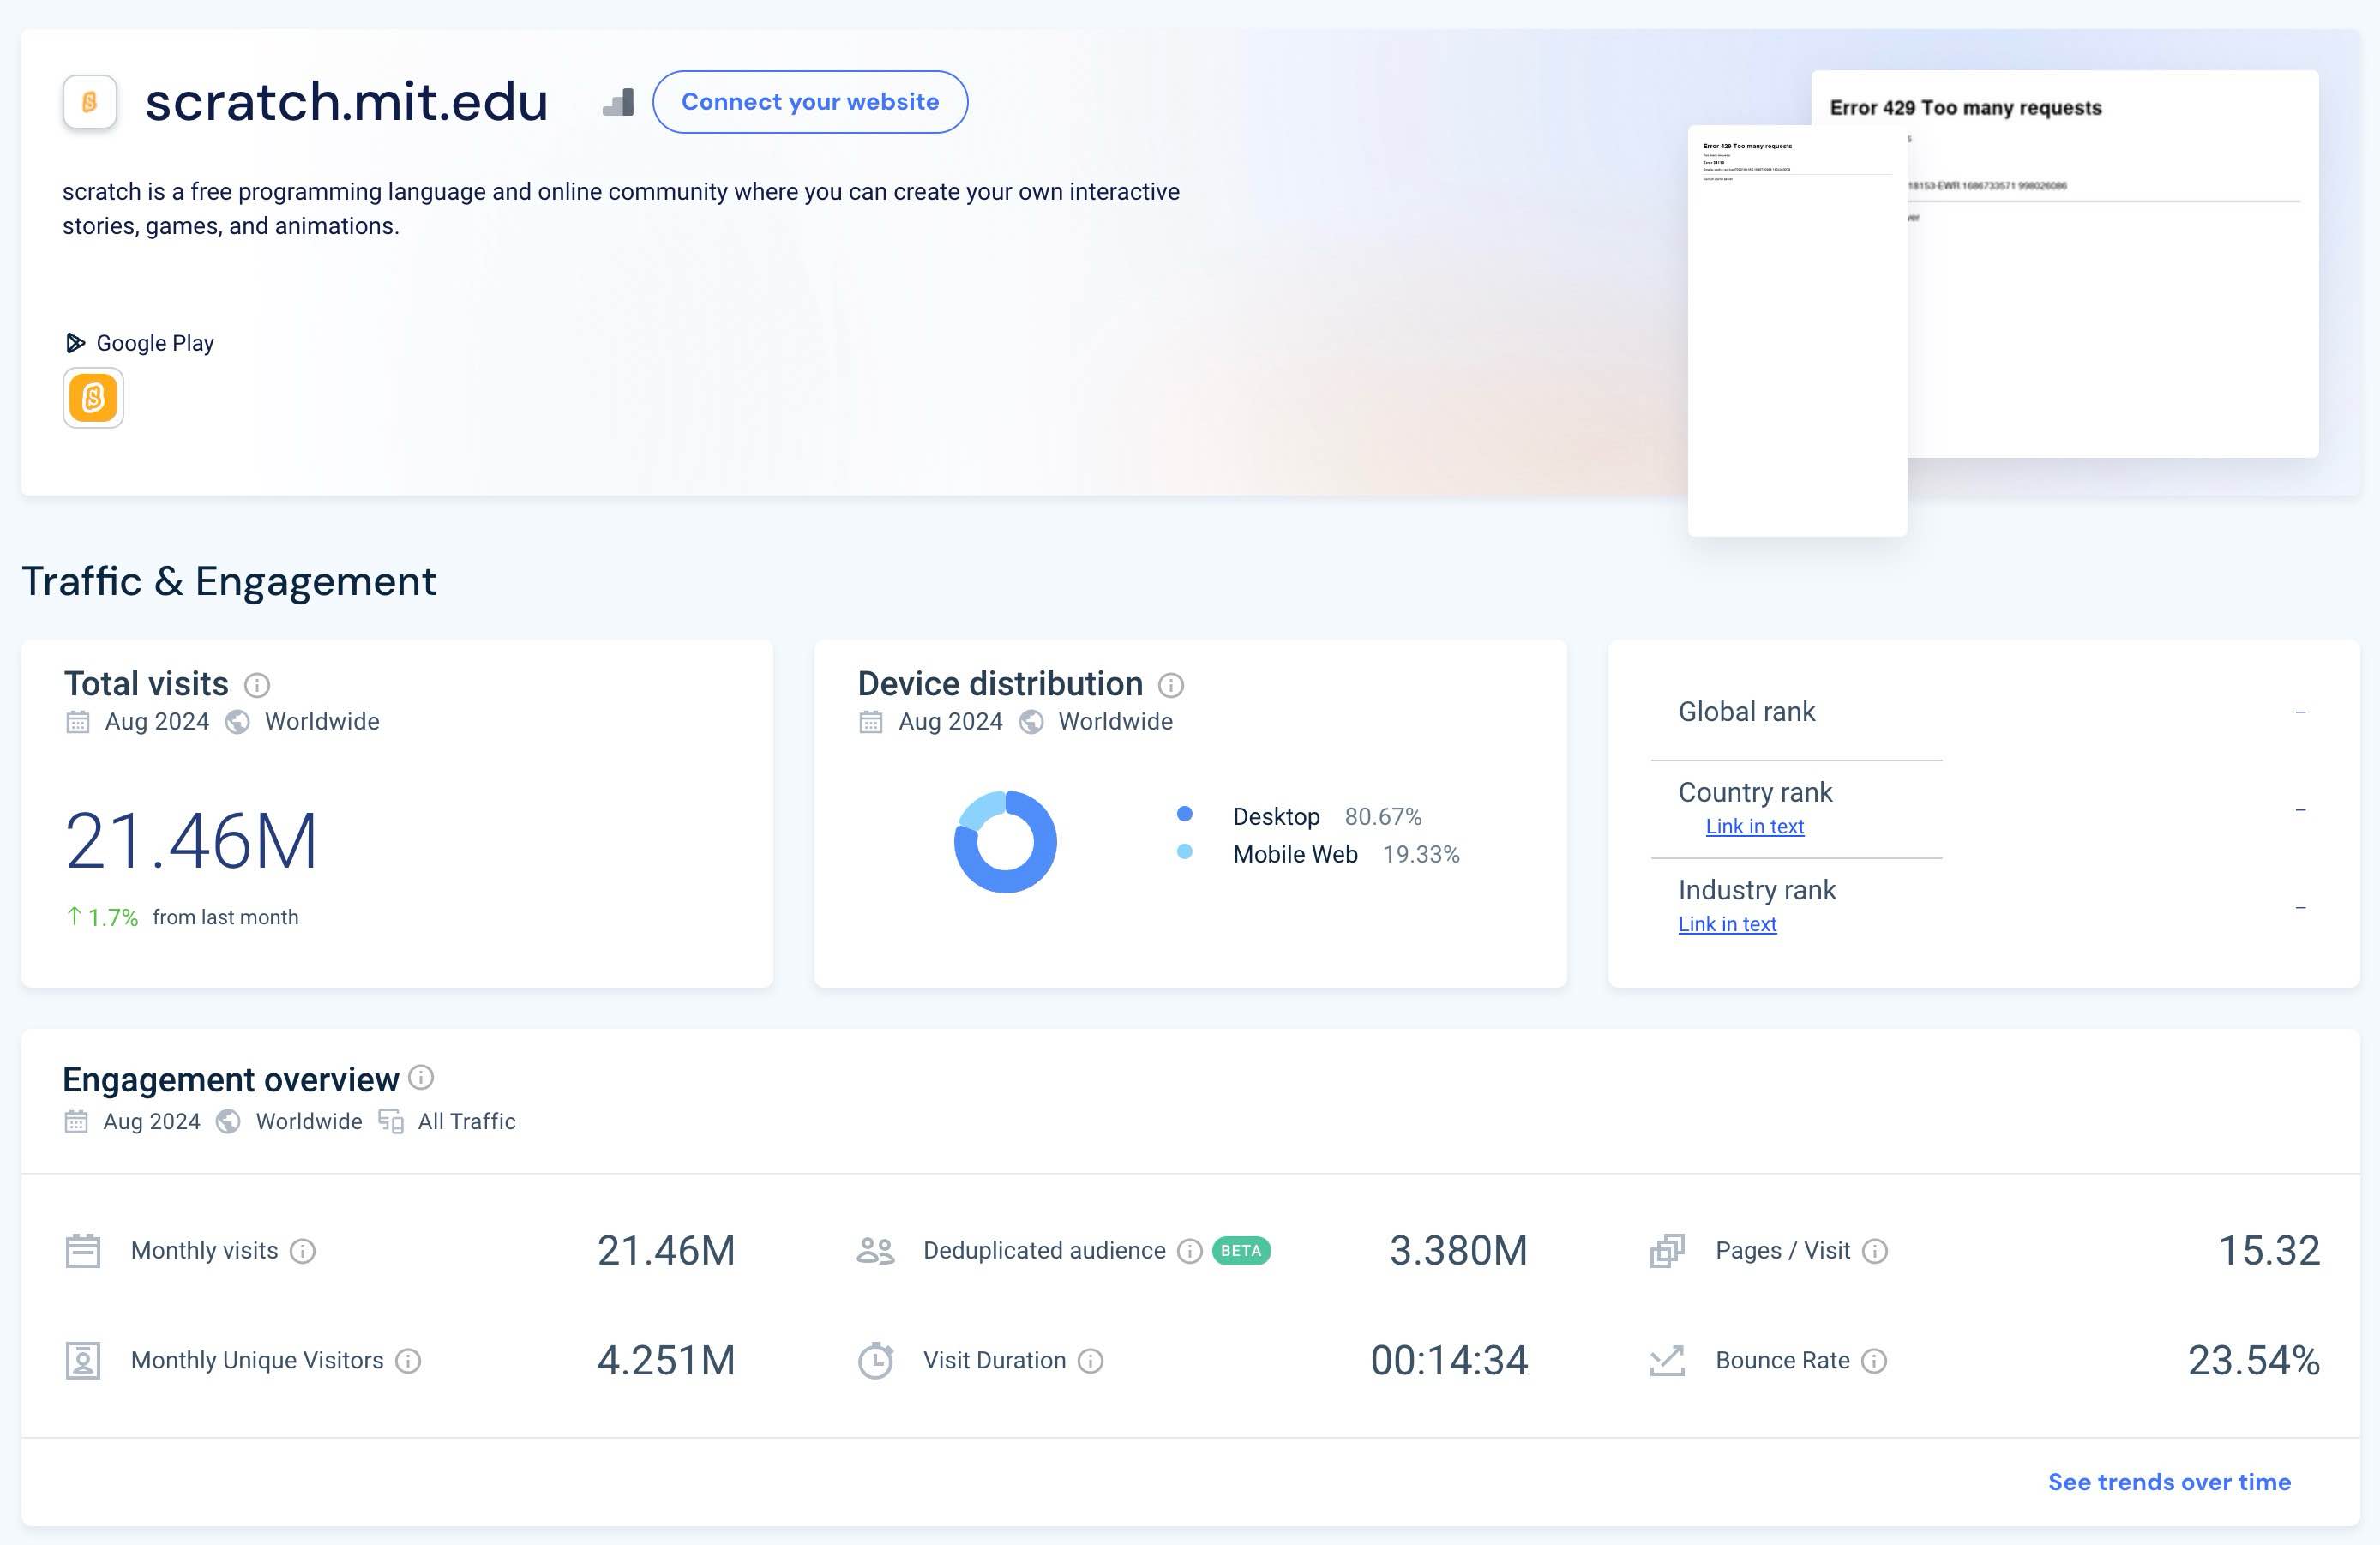Click the Monthly Unique Visitors person icon
Image resolution: width=2380 pixels, height=1545 pixels.
83,1361
